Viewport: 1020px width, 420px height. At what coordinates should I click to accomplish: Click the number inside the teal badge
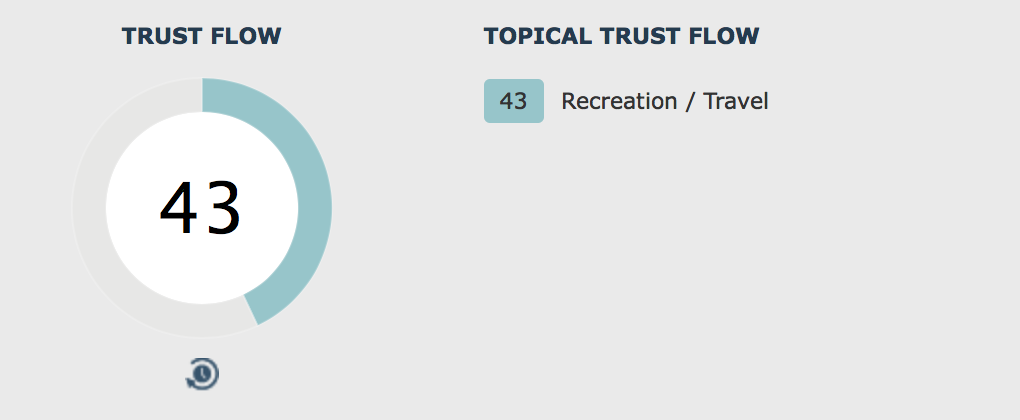tap(513, 101)
